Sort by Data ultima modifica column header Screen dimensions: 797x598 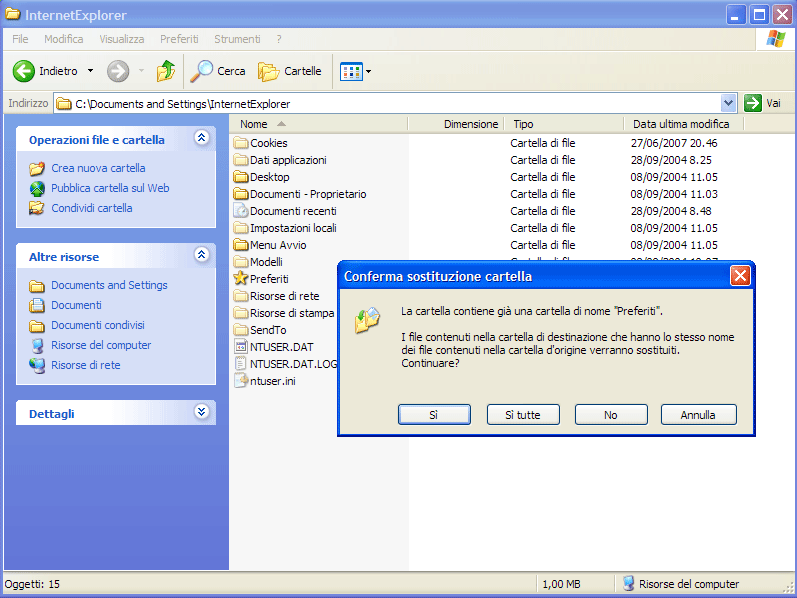[x=684, y=124]
